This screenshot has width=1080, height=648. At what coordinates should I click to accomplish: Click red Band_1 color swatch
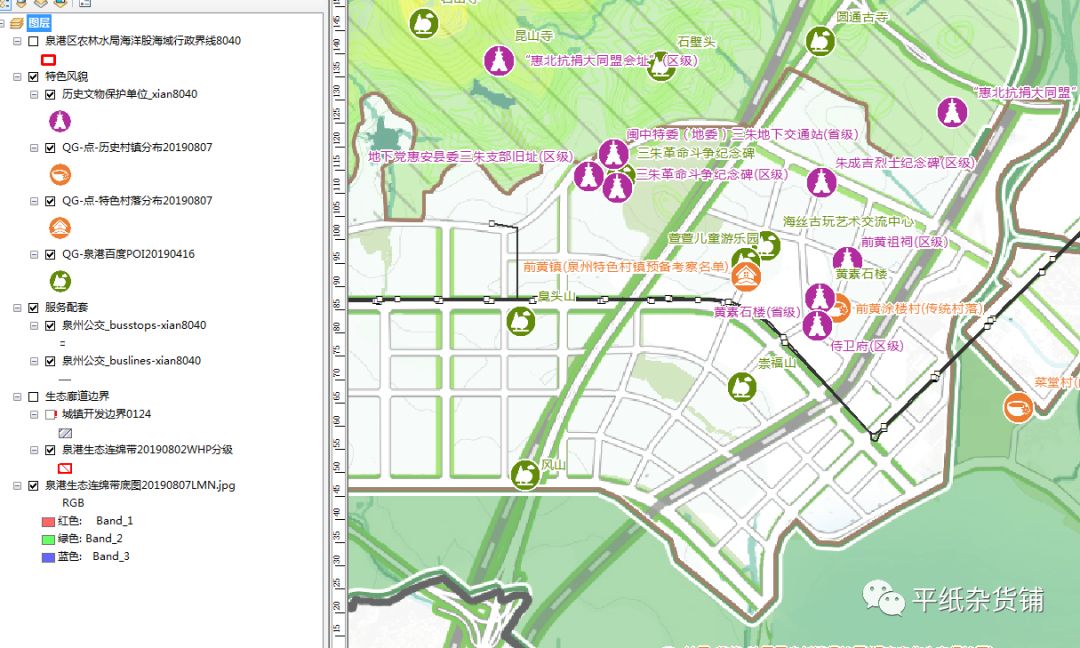tap(48, 521)
